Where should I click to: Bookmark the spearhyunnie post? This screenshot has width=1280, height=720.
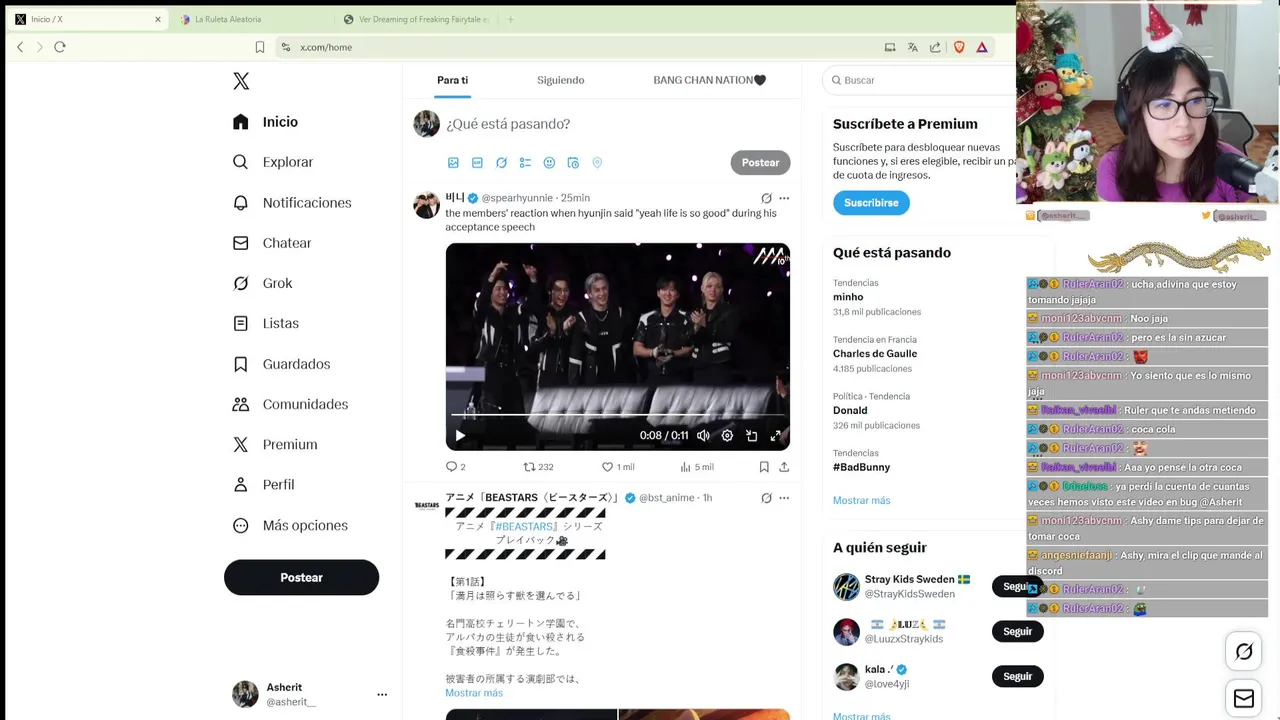(x=764, y=467)
